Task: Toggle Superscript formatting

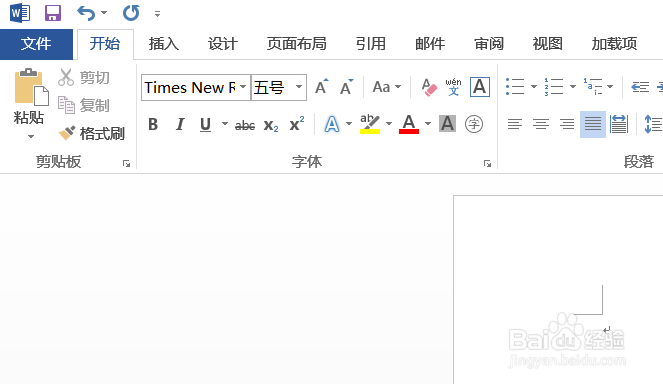Action: click(x=297, y=124)
